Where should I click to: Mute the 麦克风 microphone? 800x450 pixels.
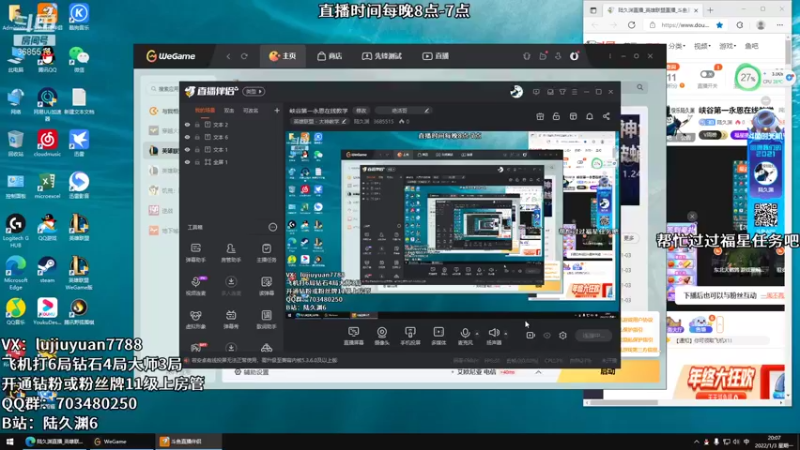(x=465, y=336)
